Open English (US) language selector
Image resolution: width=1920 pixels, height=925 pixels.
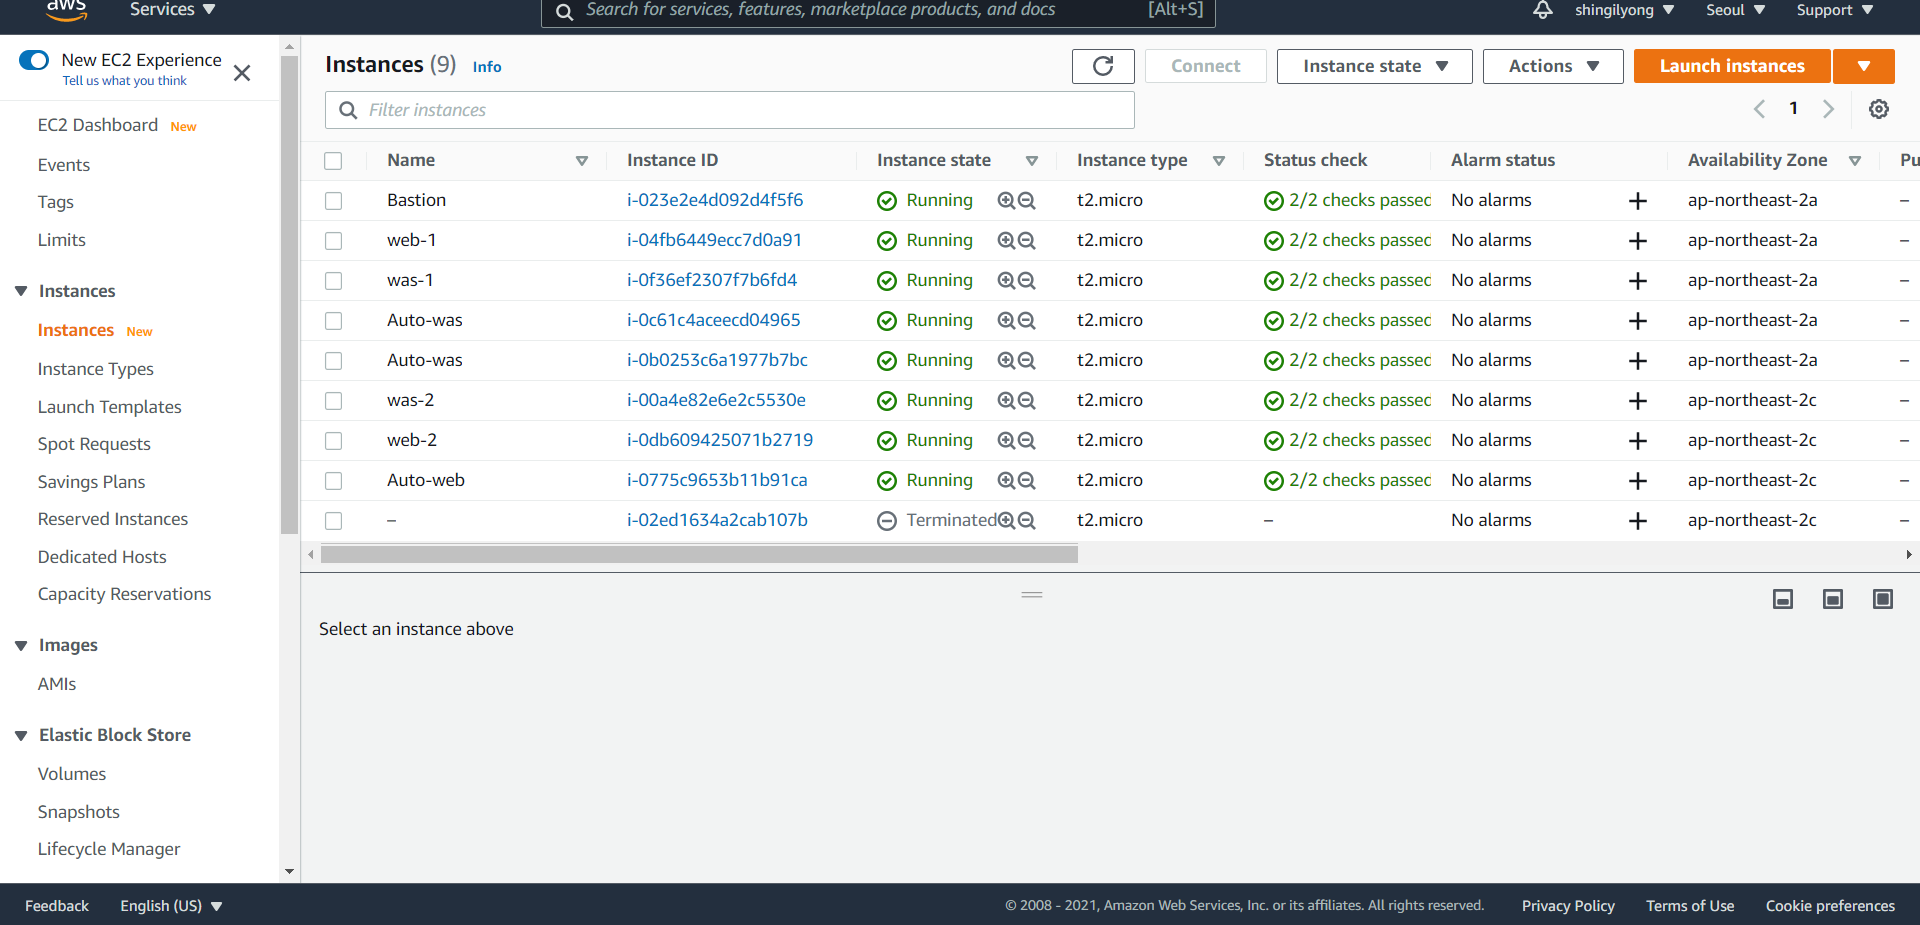[171, 906]
